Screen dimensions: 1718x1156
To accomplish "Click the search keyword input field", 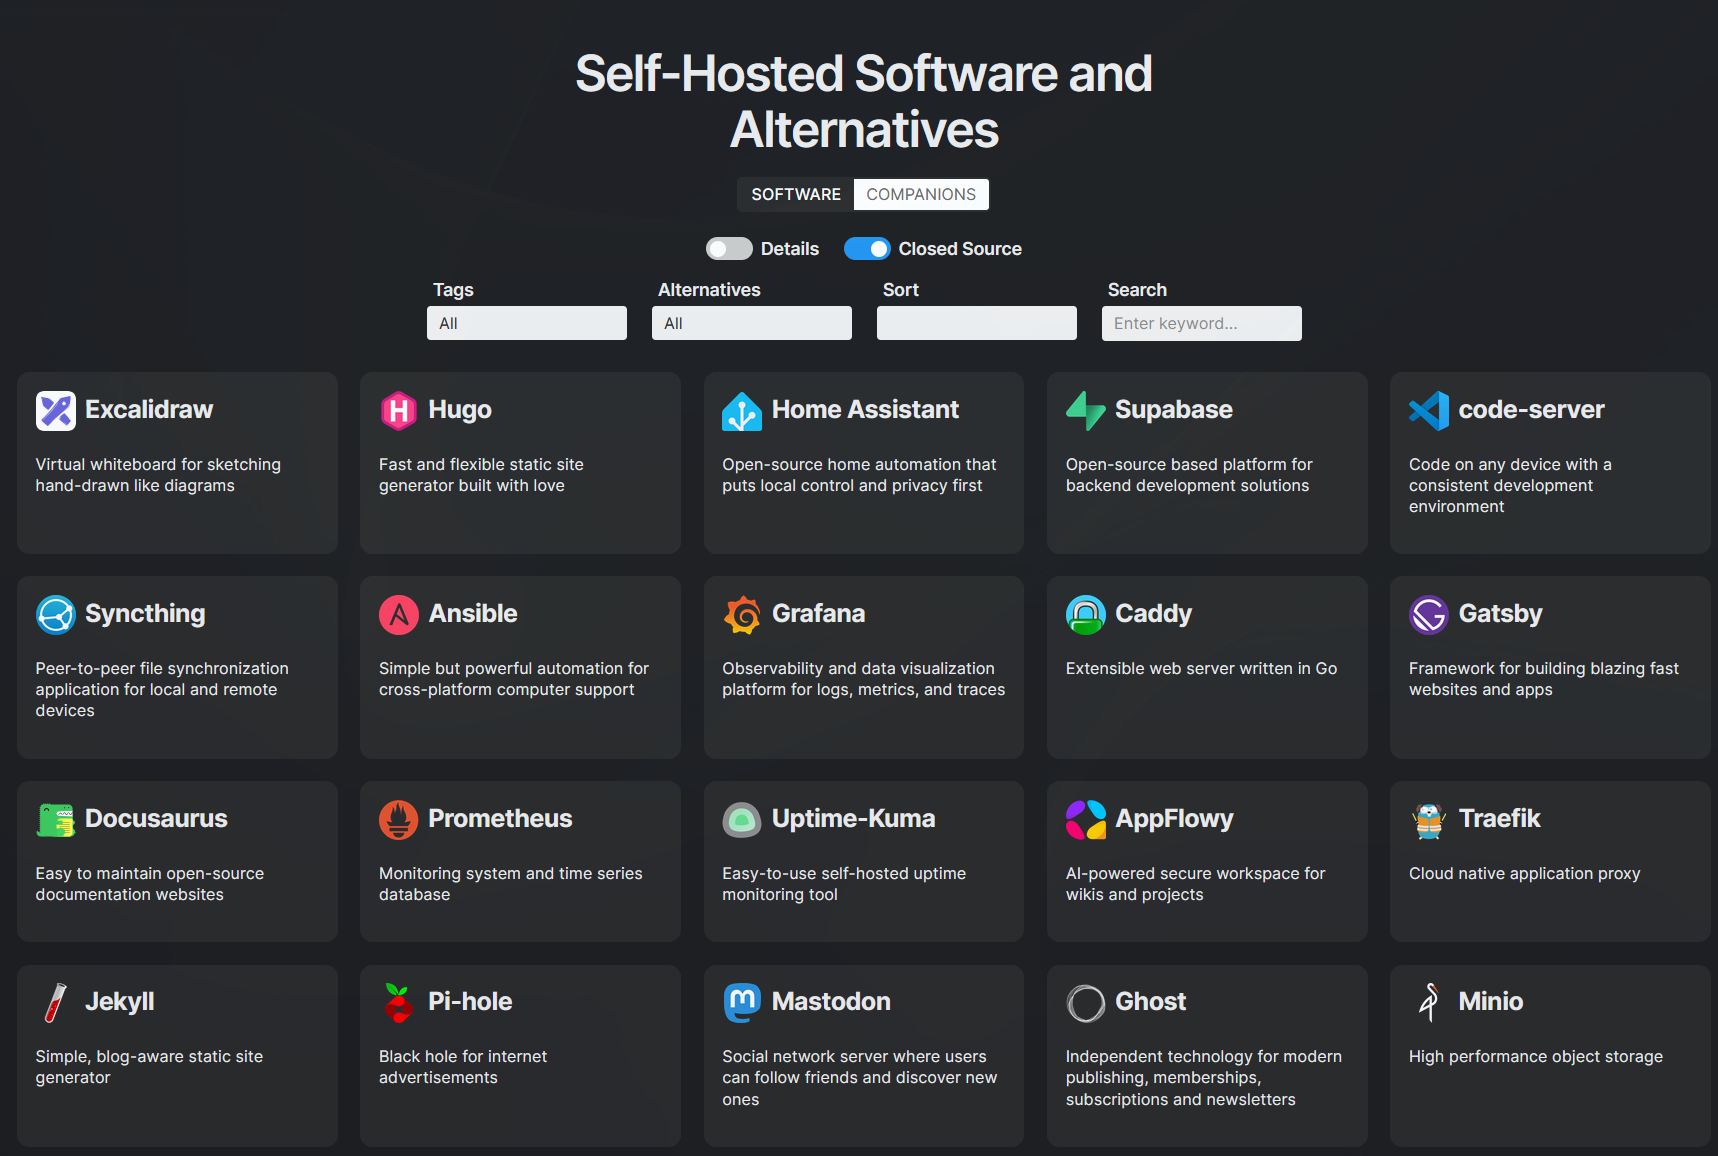I will pyautogui.click(x=1201, y=323).
